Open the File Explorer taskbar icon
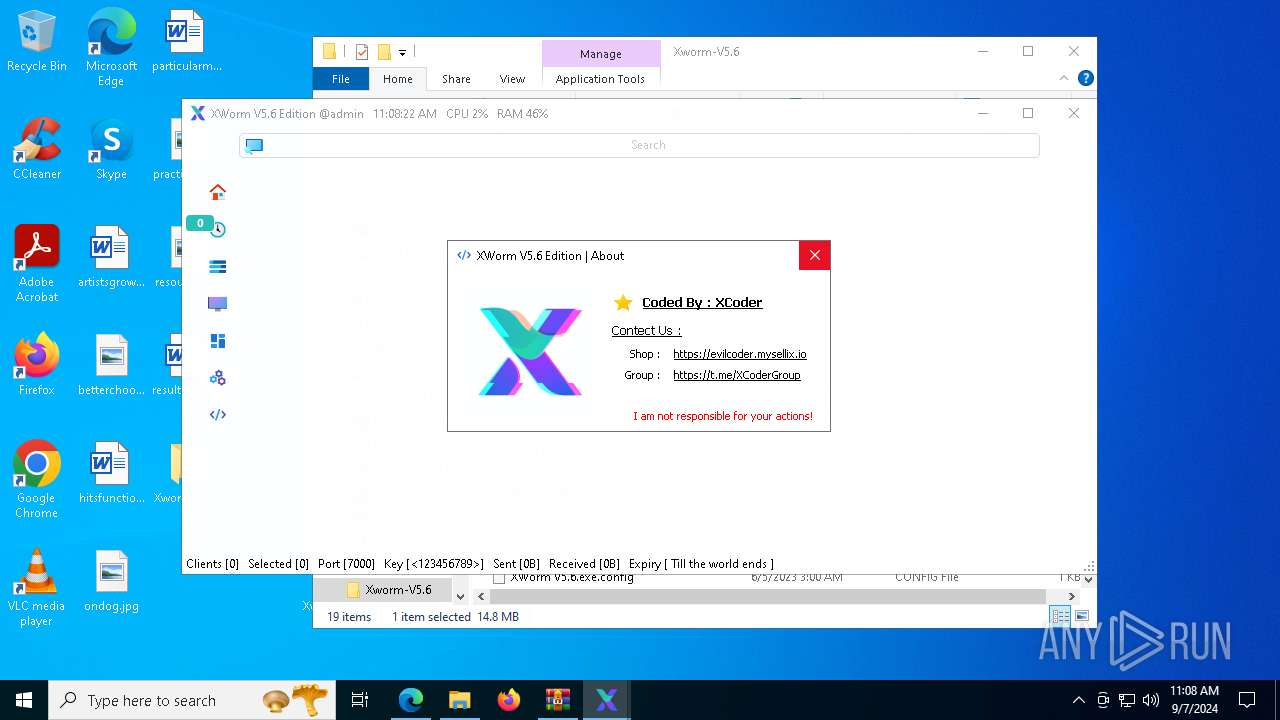The height and width of the screenshot is (720, 1280). [460, 700]
